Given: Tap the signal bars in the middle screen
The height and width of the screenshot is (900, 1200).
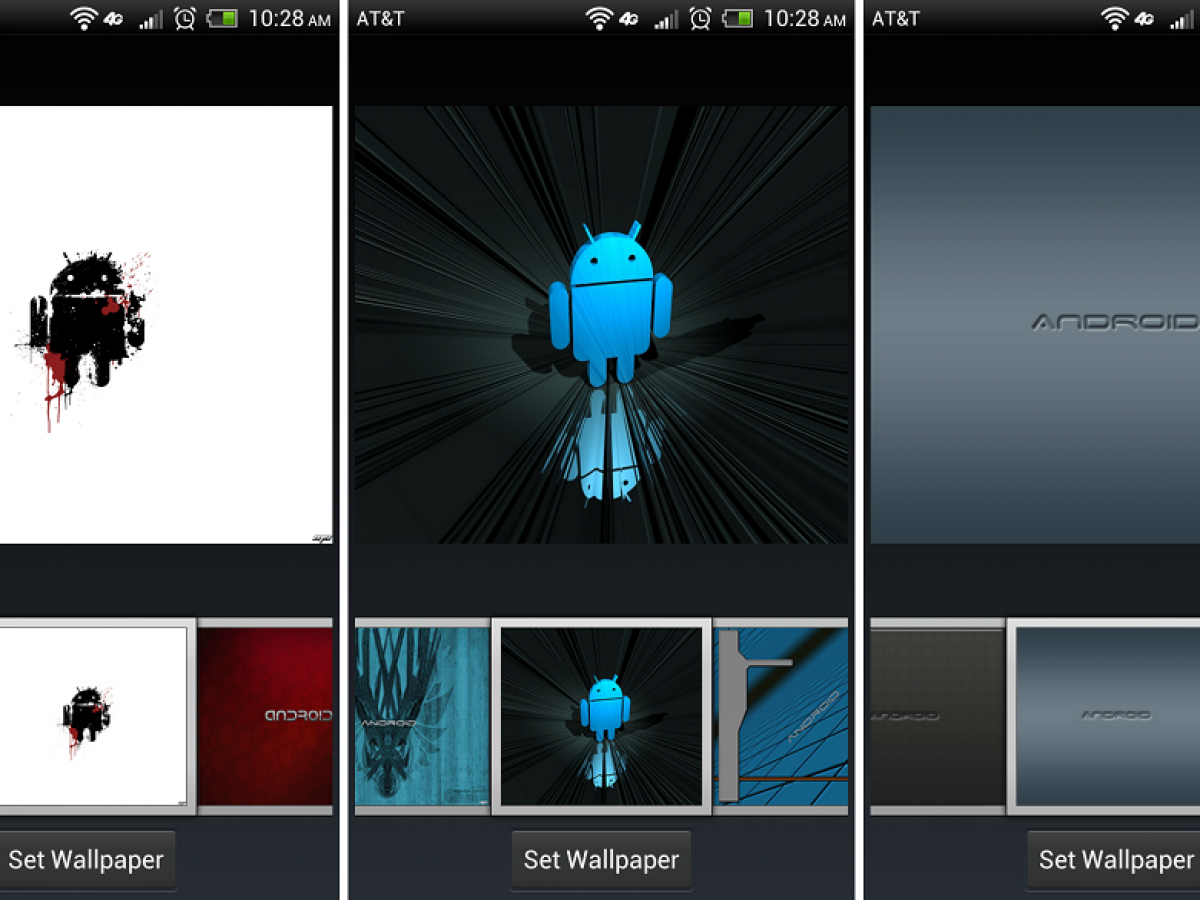Looking at the screenshot, I should (x=665, y=19).
